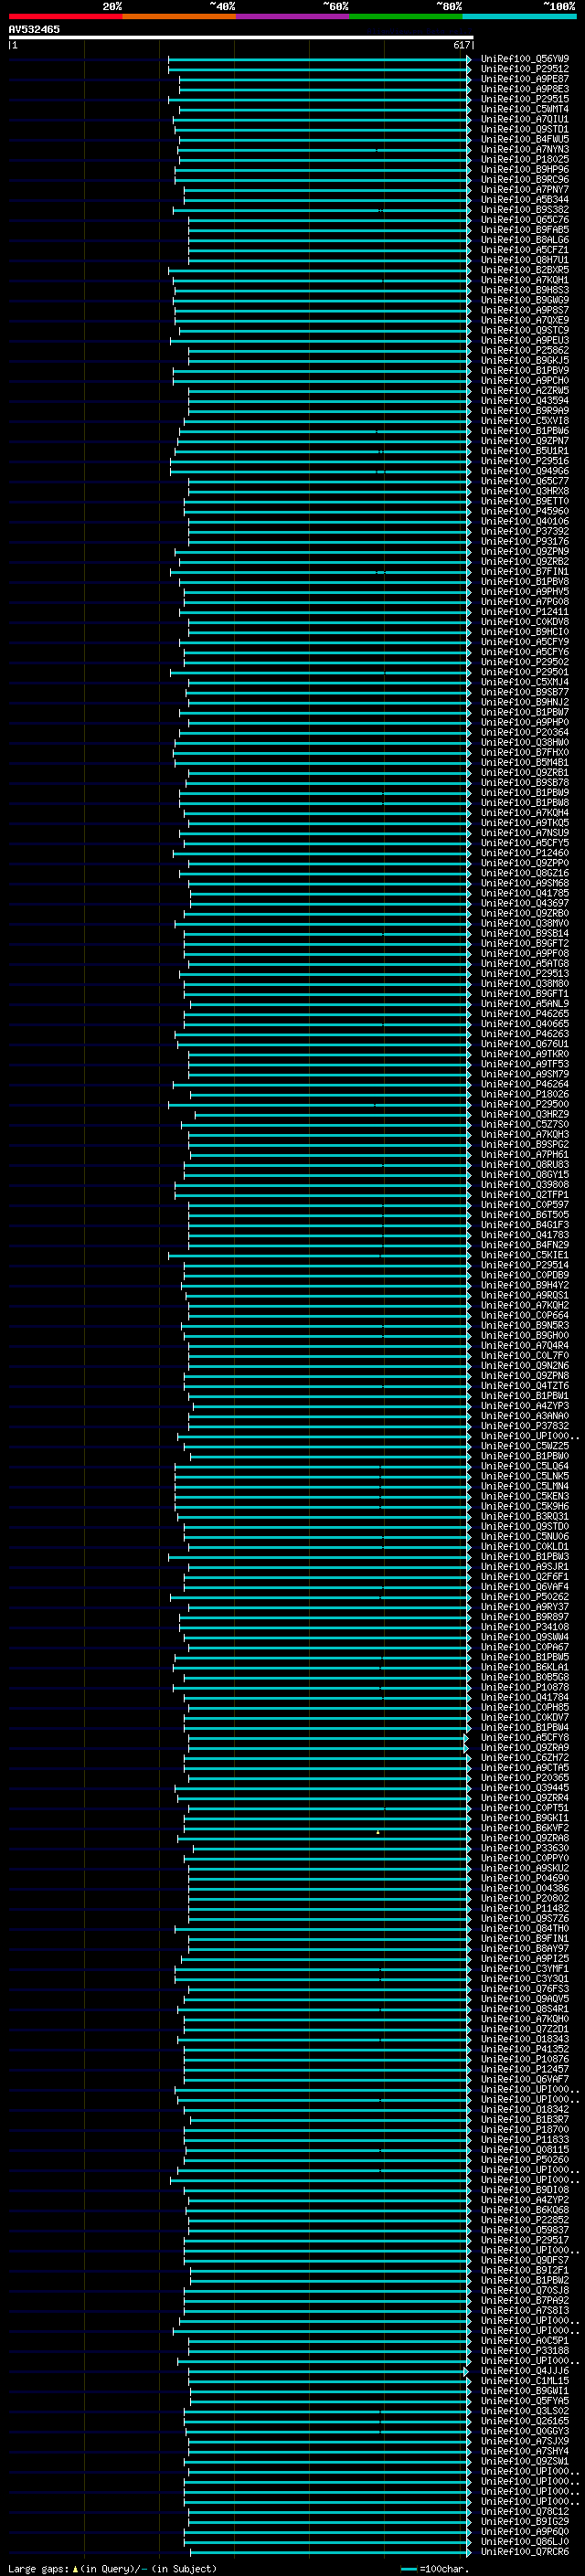Pick the UniRef100_P18026 label

tap(525, 1095)
